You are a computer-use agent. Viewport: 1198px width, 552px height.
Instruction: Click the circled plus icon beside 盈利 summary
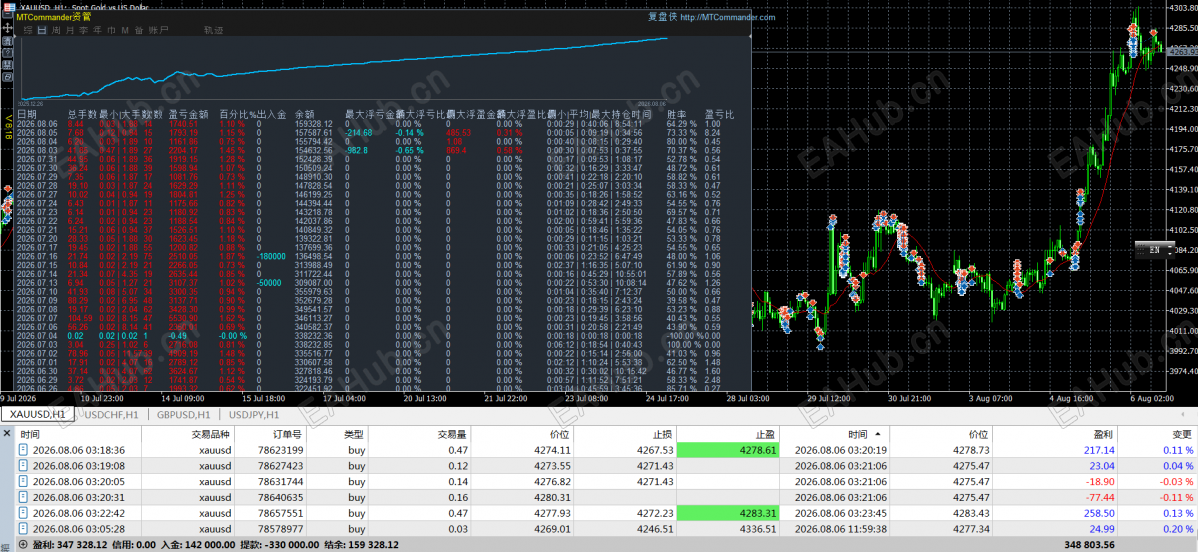22,544
